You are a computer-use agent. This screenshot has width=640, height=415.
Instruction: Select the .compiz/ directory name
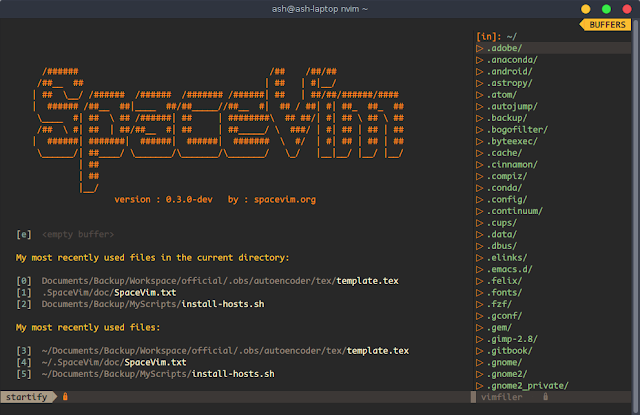[x=507, y=176]
